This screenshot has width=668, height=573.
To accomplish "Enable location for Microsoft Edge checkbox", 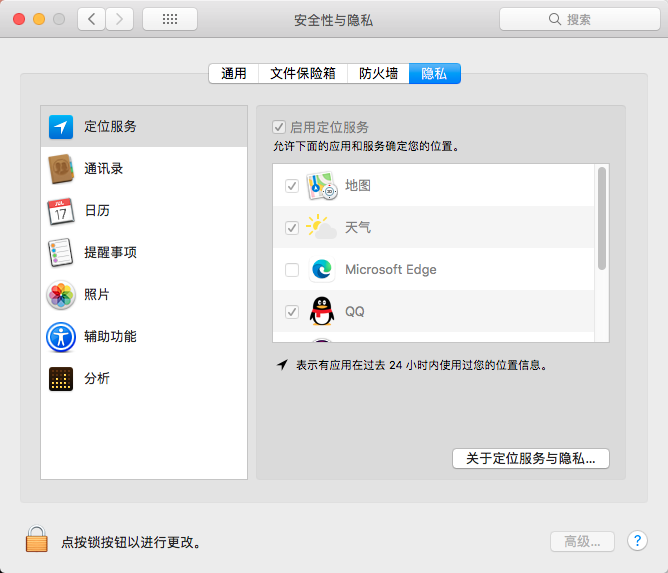I will (292, 270).
